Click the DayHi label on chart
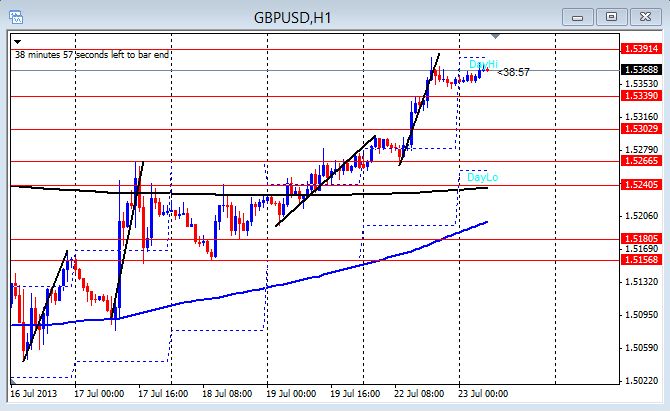This screenshot has width=670, height=411. 483,65
